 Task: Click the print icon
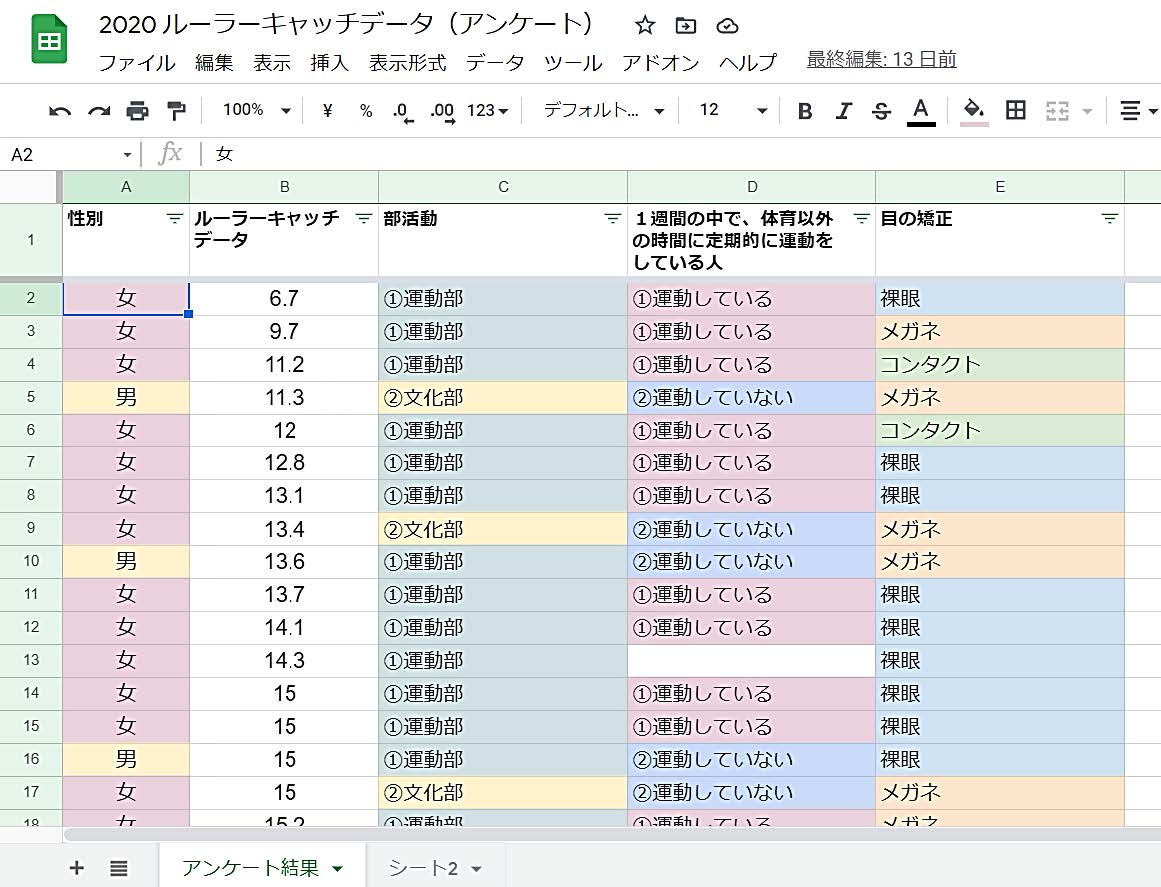pos(137,111)
